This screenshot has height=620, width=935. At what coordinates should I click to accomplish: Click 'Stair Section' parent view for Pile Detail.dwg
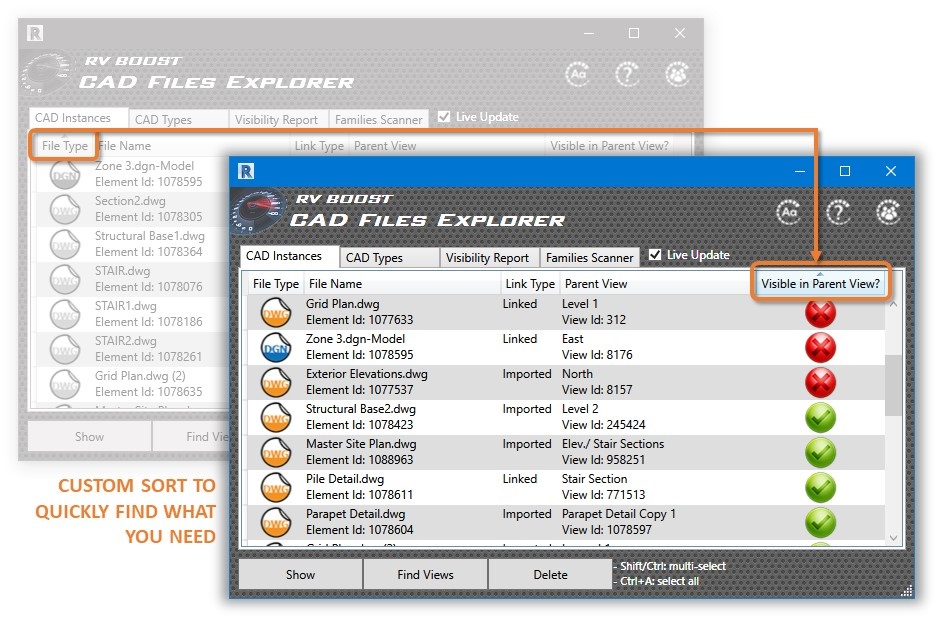tap(595, 479)
